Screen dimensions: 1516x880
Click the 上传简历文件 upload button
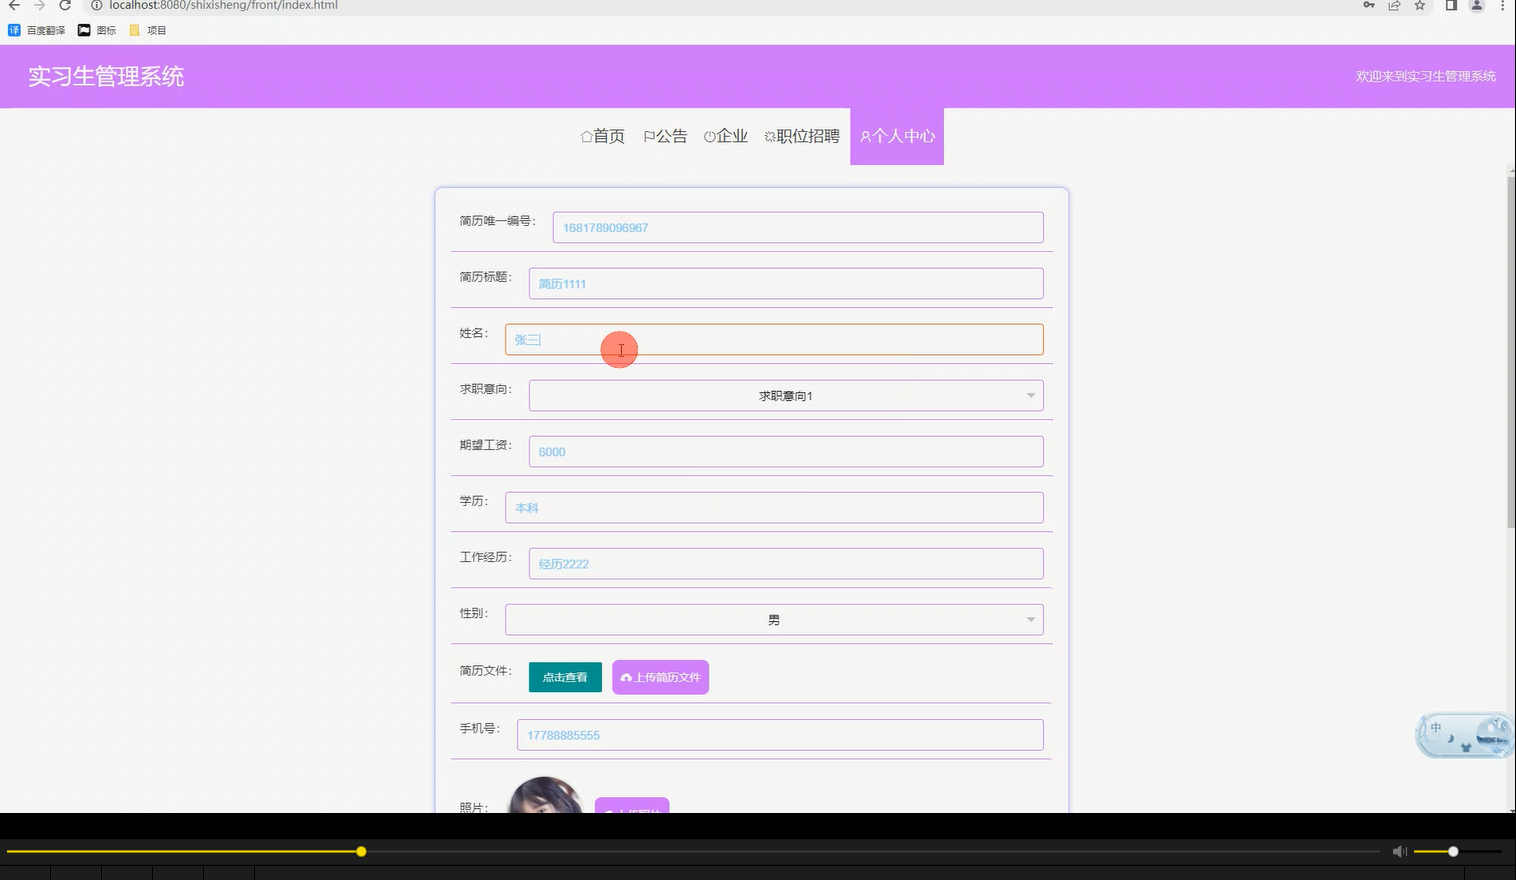[x=660, y=677]
